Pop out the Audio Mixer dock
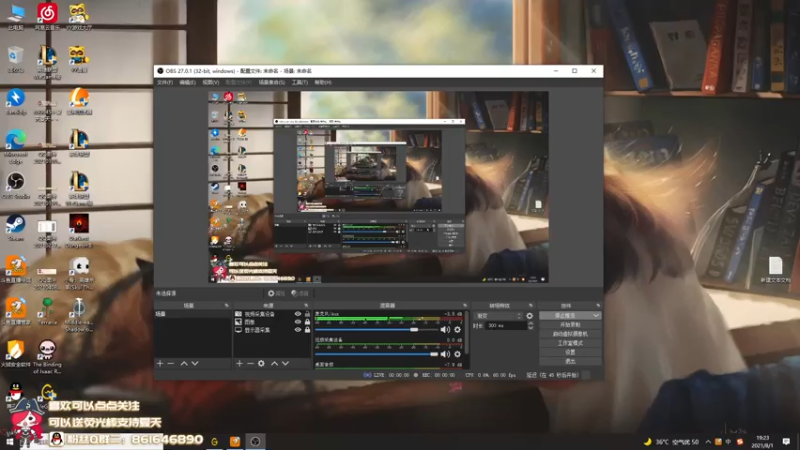This screenshot has height=450, width=800. pos(465,305)
